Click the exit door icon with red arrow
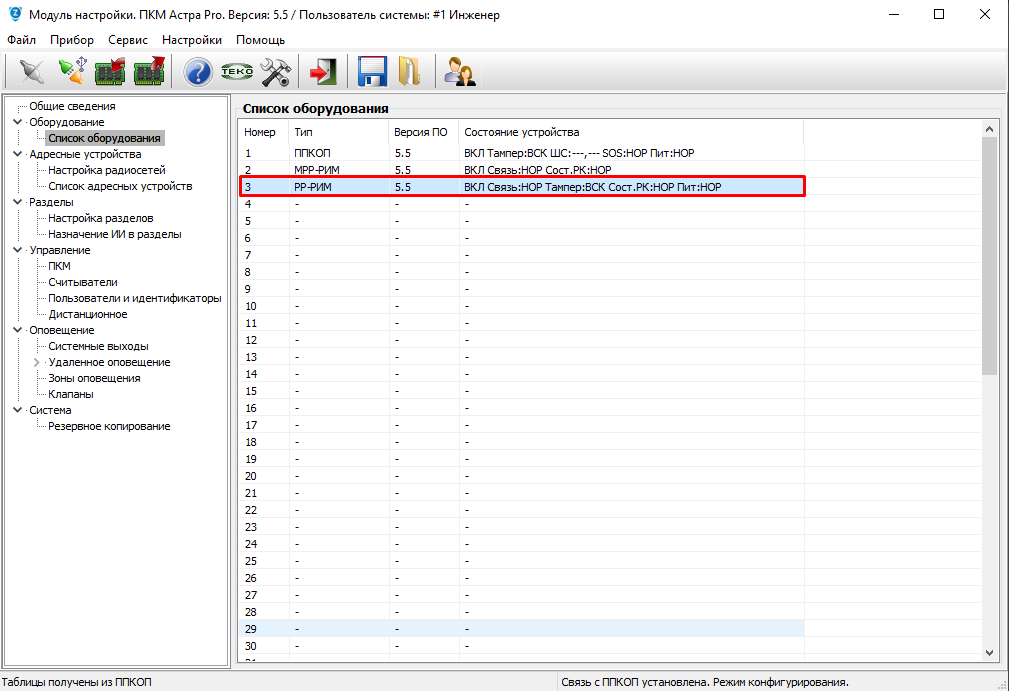The width and height of the screenshot is (1009, 691). tap(323, 71)
